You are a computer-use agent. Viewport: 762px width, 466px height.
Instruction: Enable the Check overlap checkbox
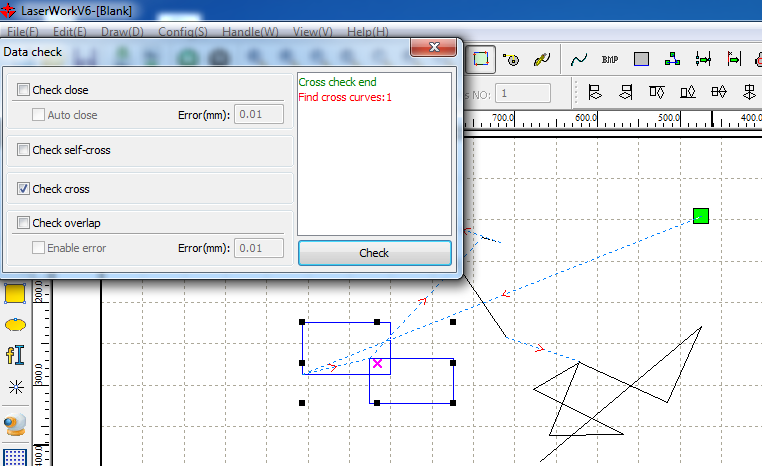pyautogui.click(x=24, y=223)
